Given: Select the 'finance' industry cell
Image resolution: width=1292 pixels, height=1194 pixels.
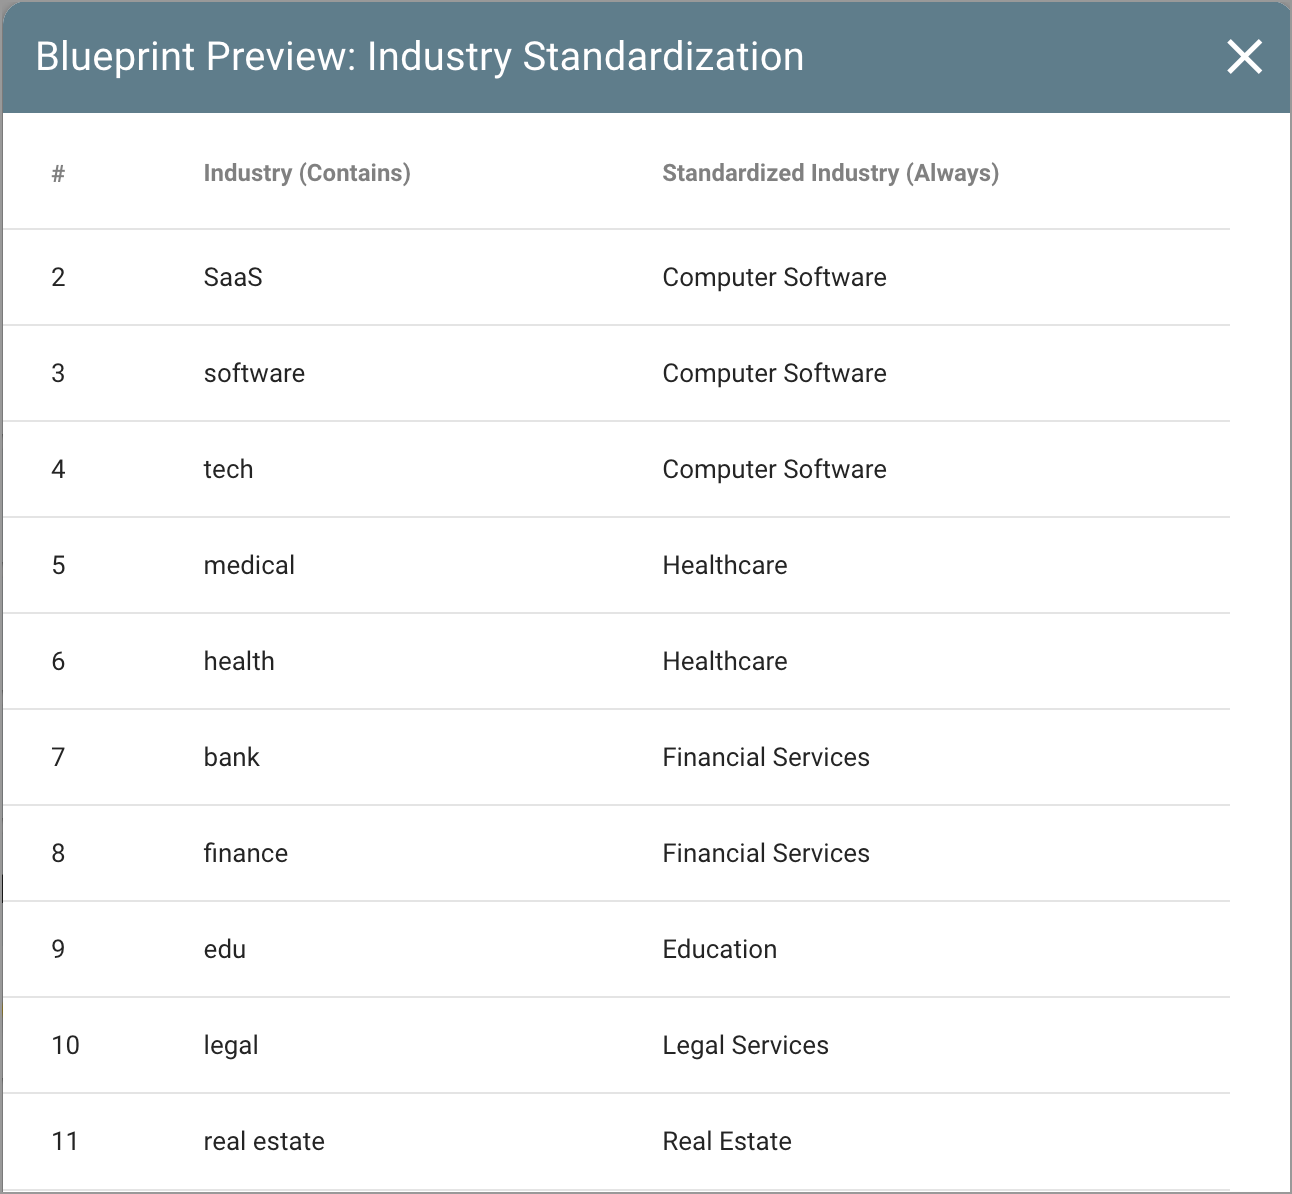Looking at the screenshot, I should [x=245, y=853].
